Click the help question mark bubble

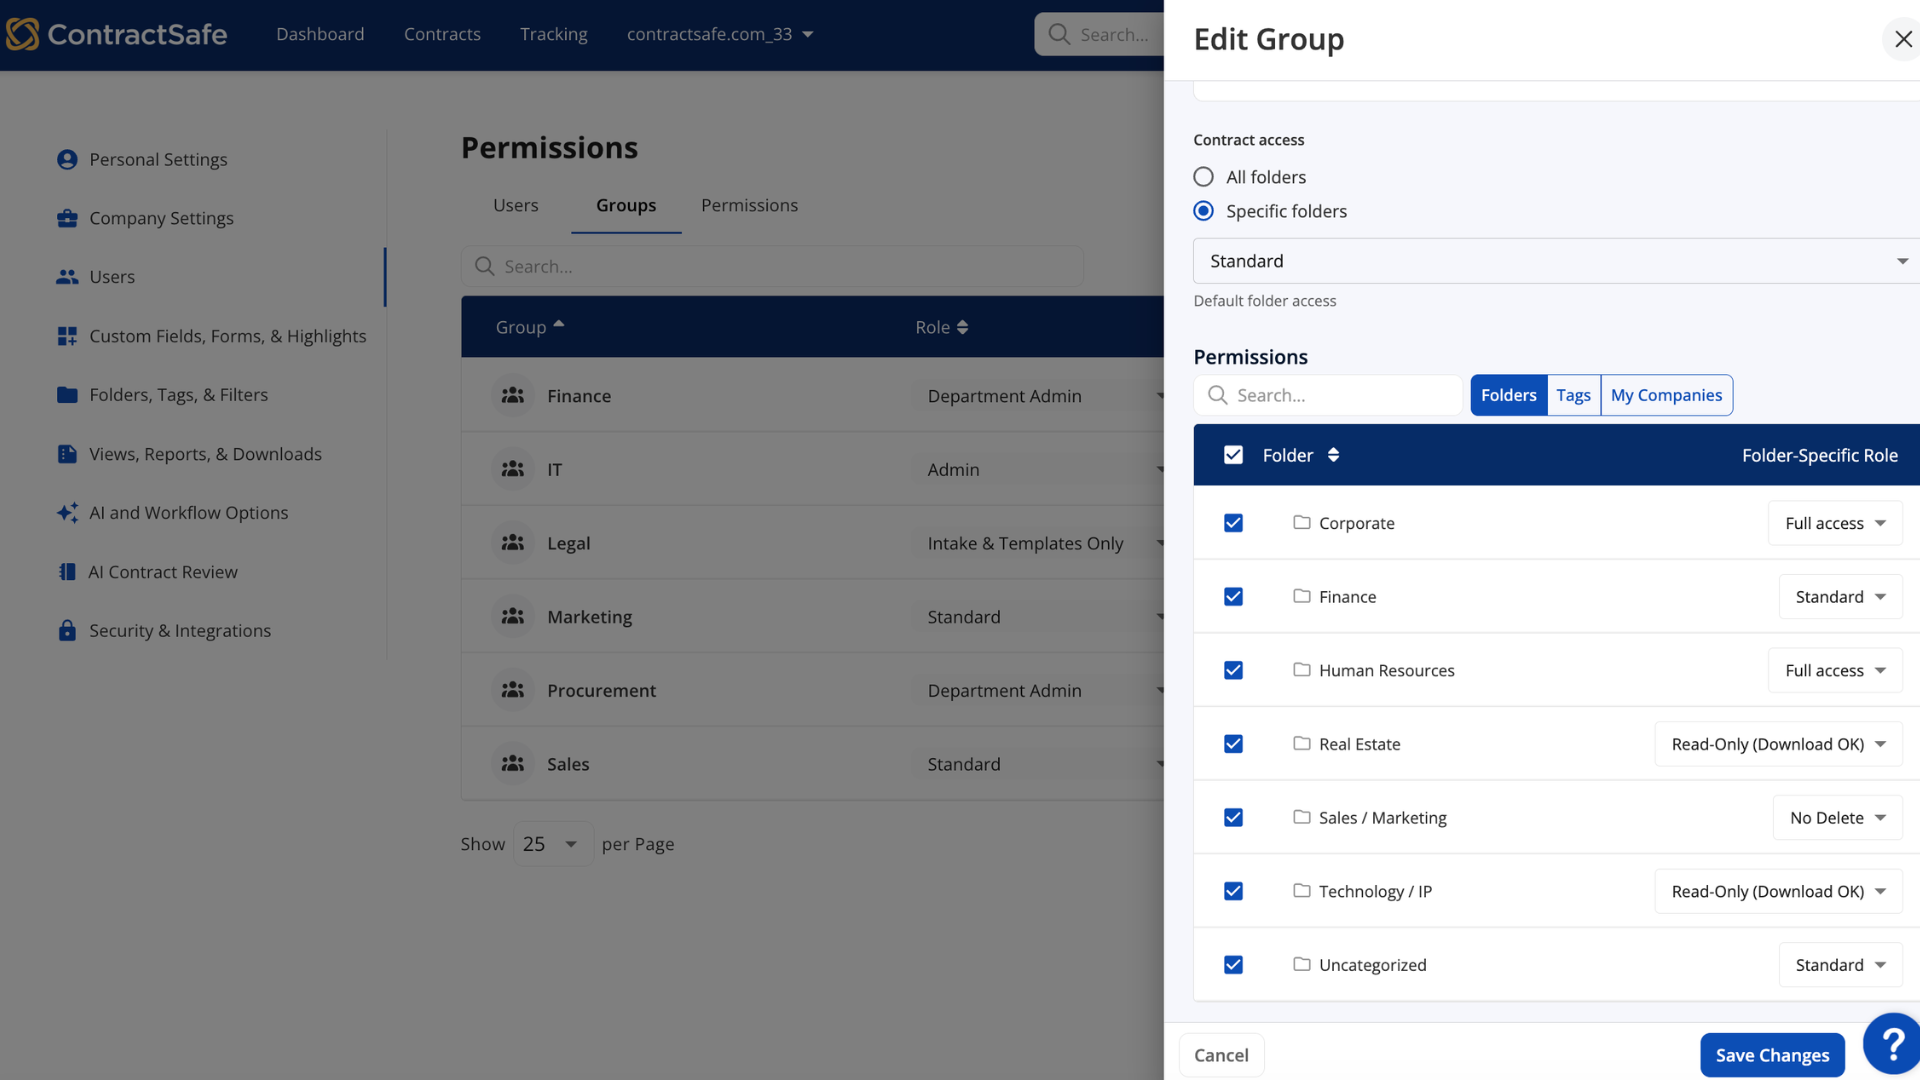(1892, 1044)
